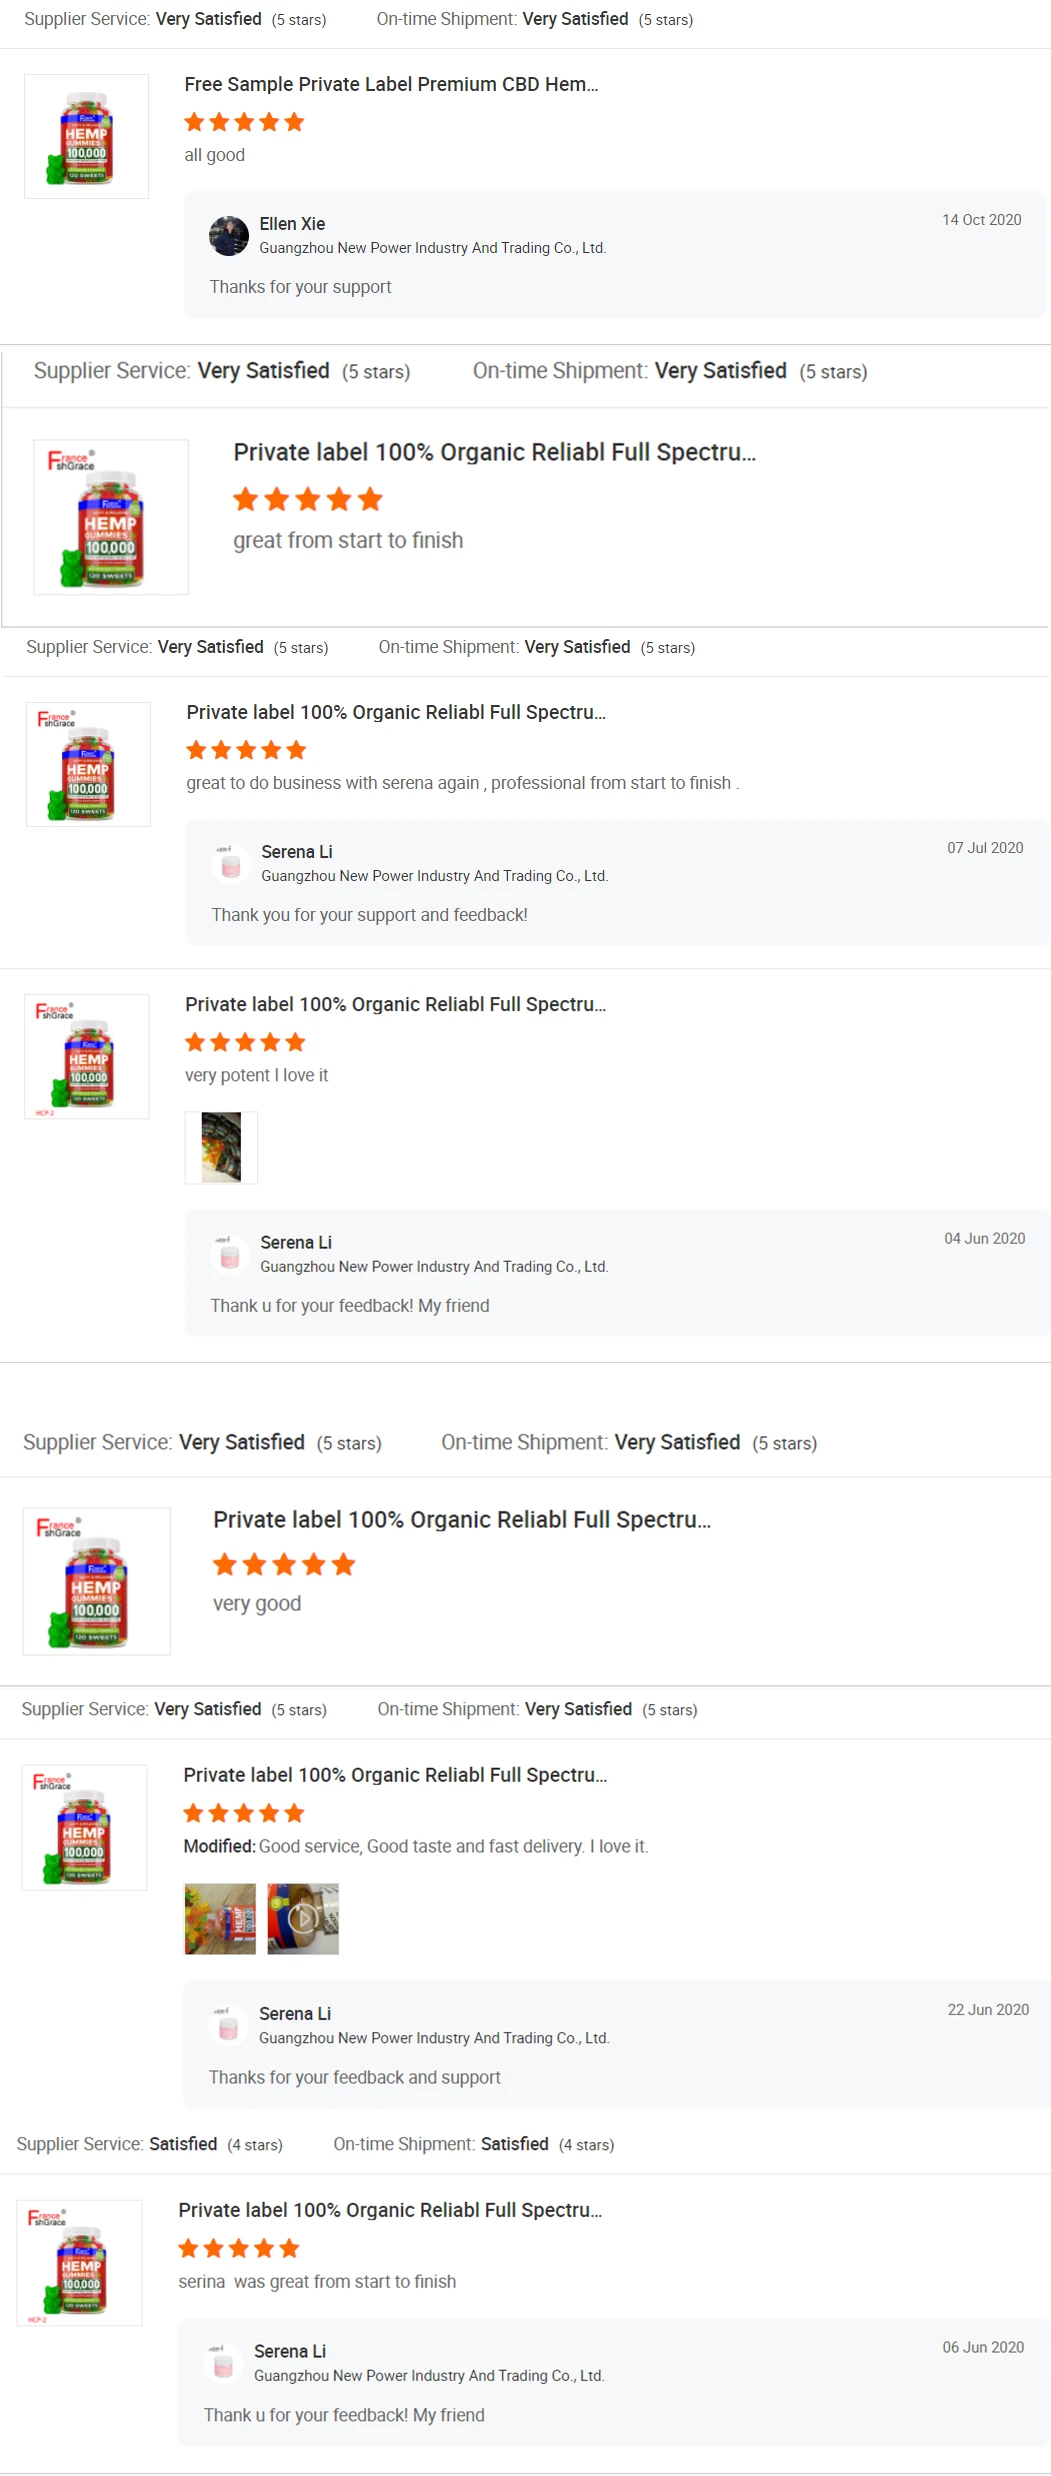The image size is (1051, 2476).
Task: Open product title above "great to do business" review
Action: point(396,712)
